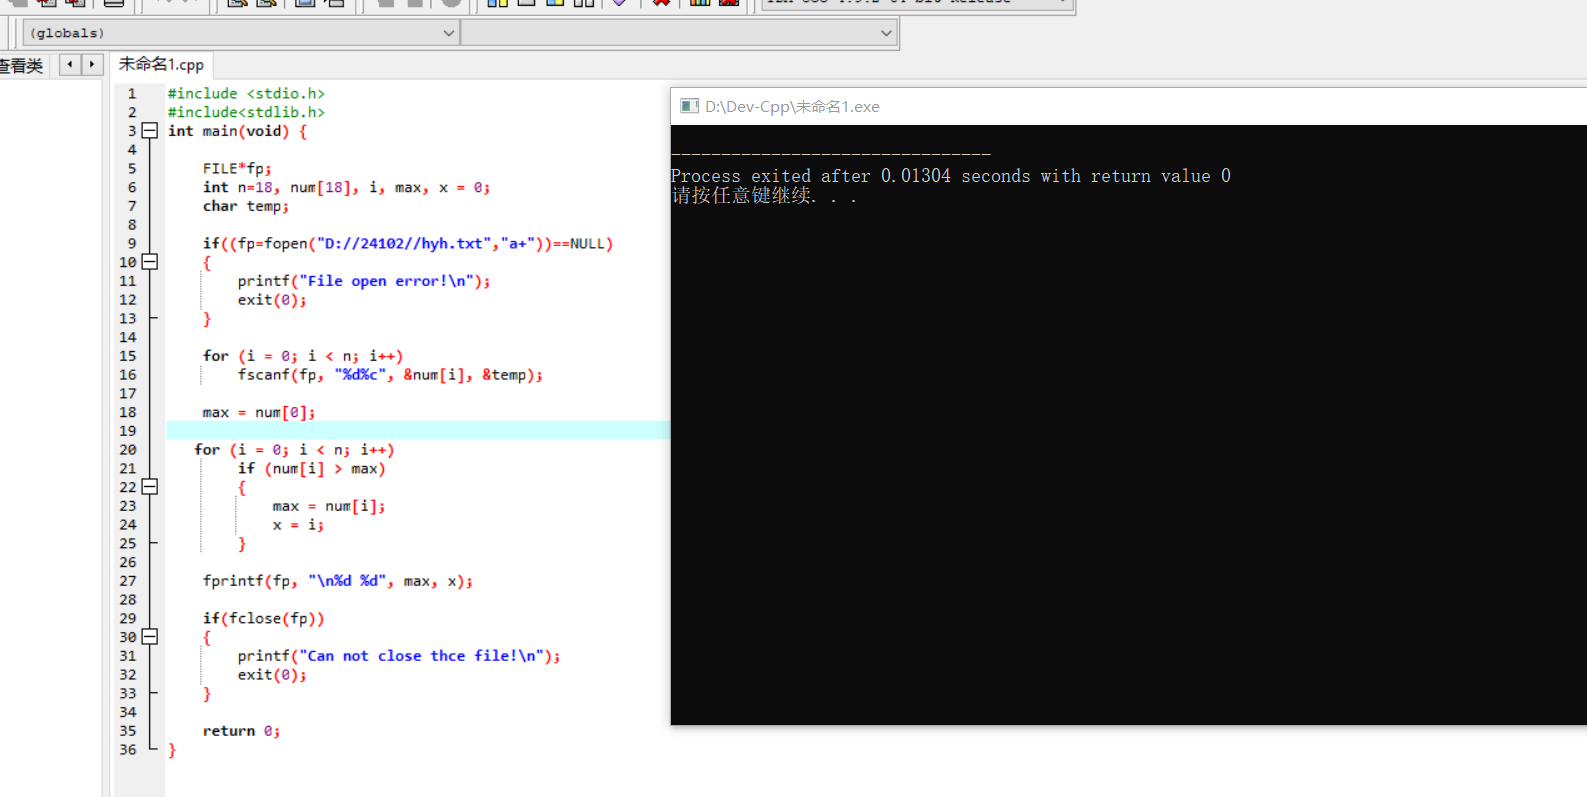The width and height of the screenshot is (1587, 797).
Task: Click the exit(0) call on line 32
Action: [272, 675]
